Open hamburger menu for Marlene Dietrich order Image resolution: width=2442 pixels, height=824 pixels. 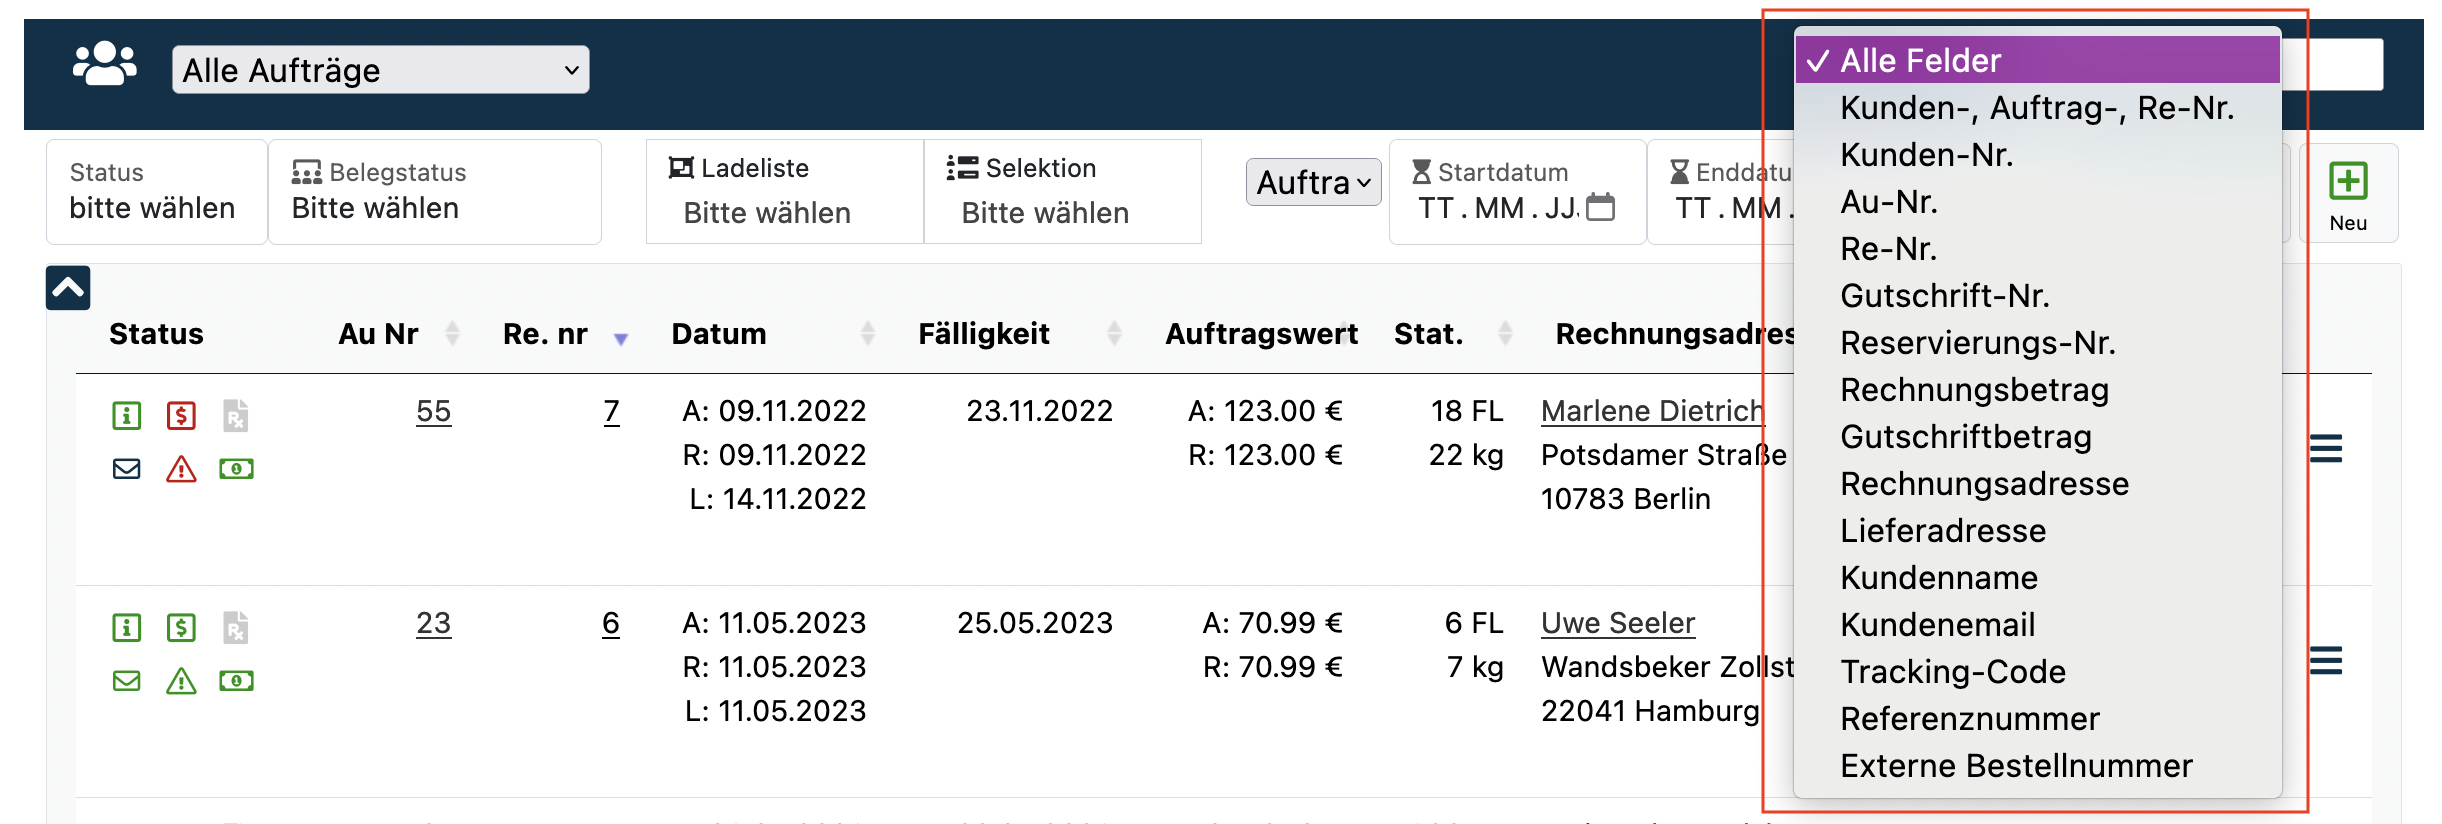coord(2325,449)
